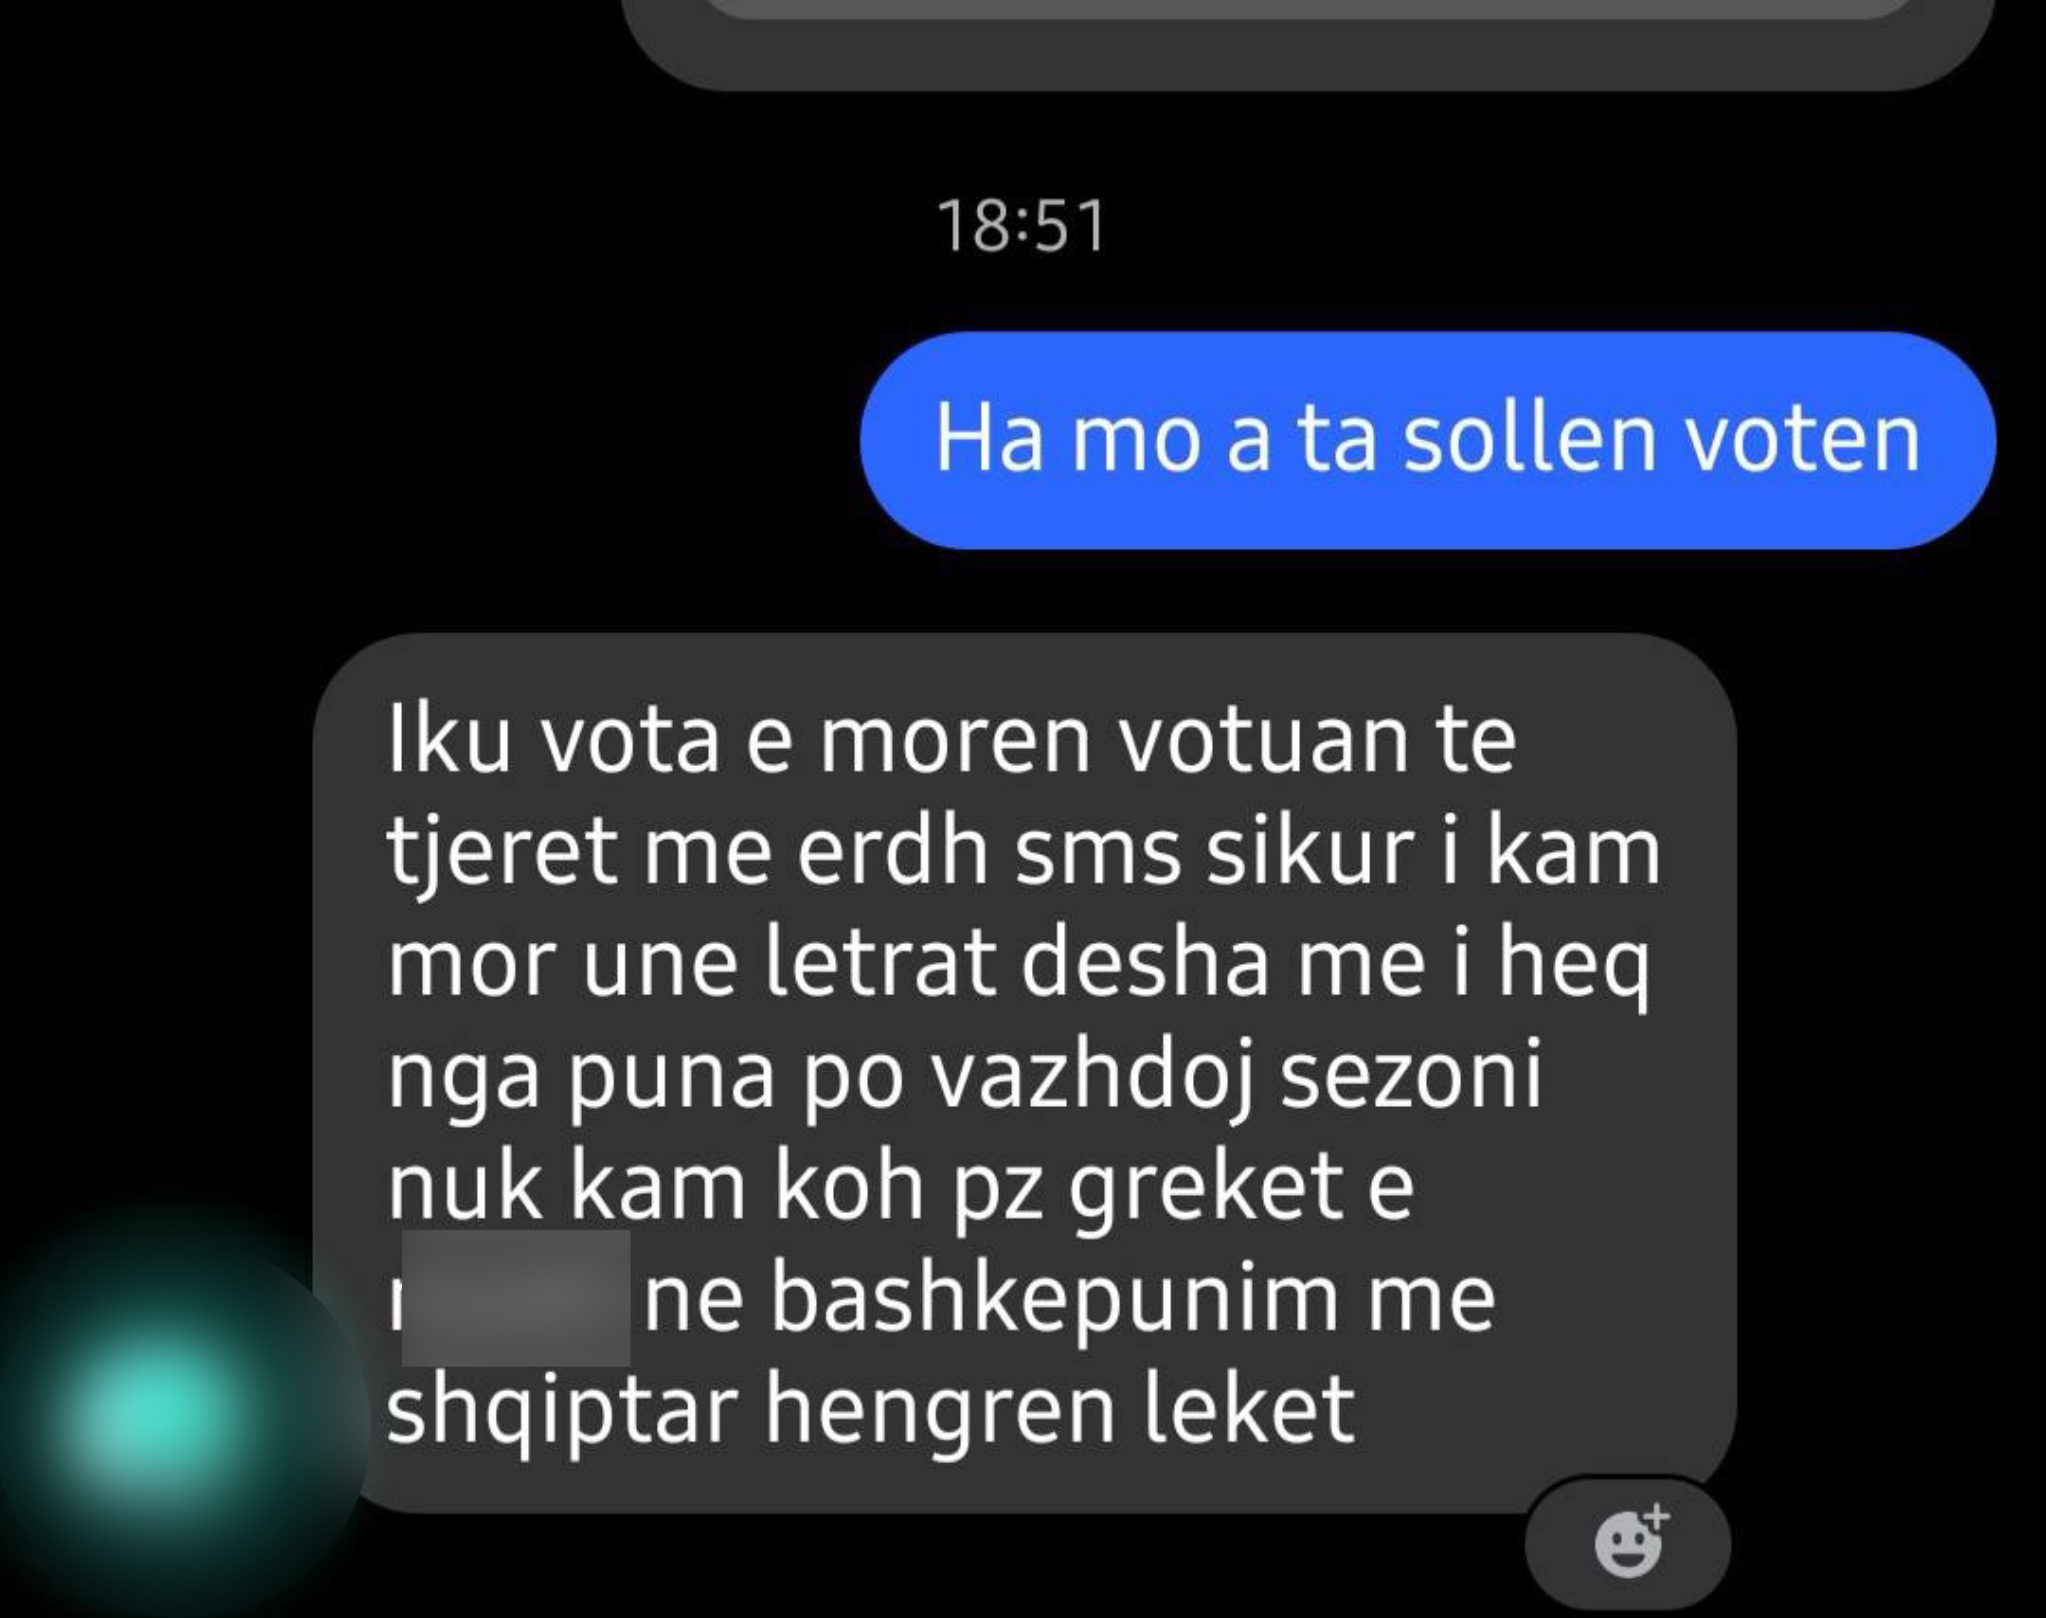Select the grey message starting 'Iku vota'
This screenshot has width=2046, height=1618.
tap(1024, 1072)
